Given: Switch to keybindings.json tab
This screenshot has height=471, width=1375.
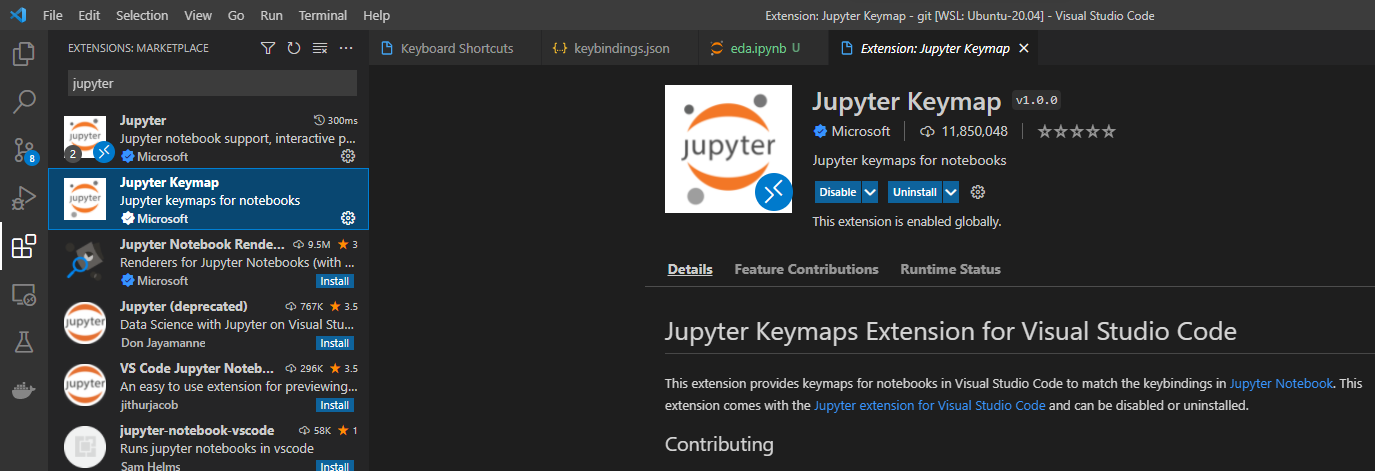Looking at the screenshot, I should 620,48.
